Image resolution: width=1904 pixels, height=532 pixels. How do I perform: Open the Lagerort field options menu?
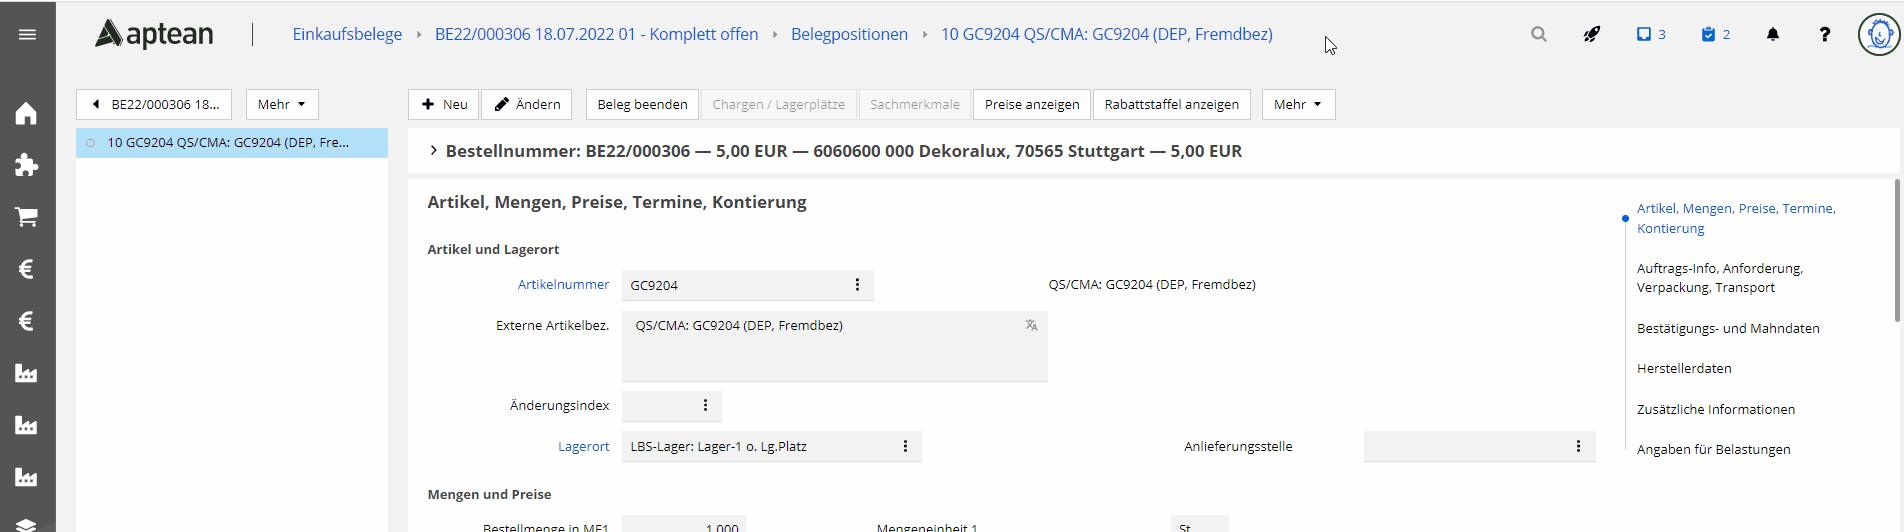click(x=905, y=447)
